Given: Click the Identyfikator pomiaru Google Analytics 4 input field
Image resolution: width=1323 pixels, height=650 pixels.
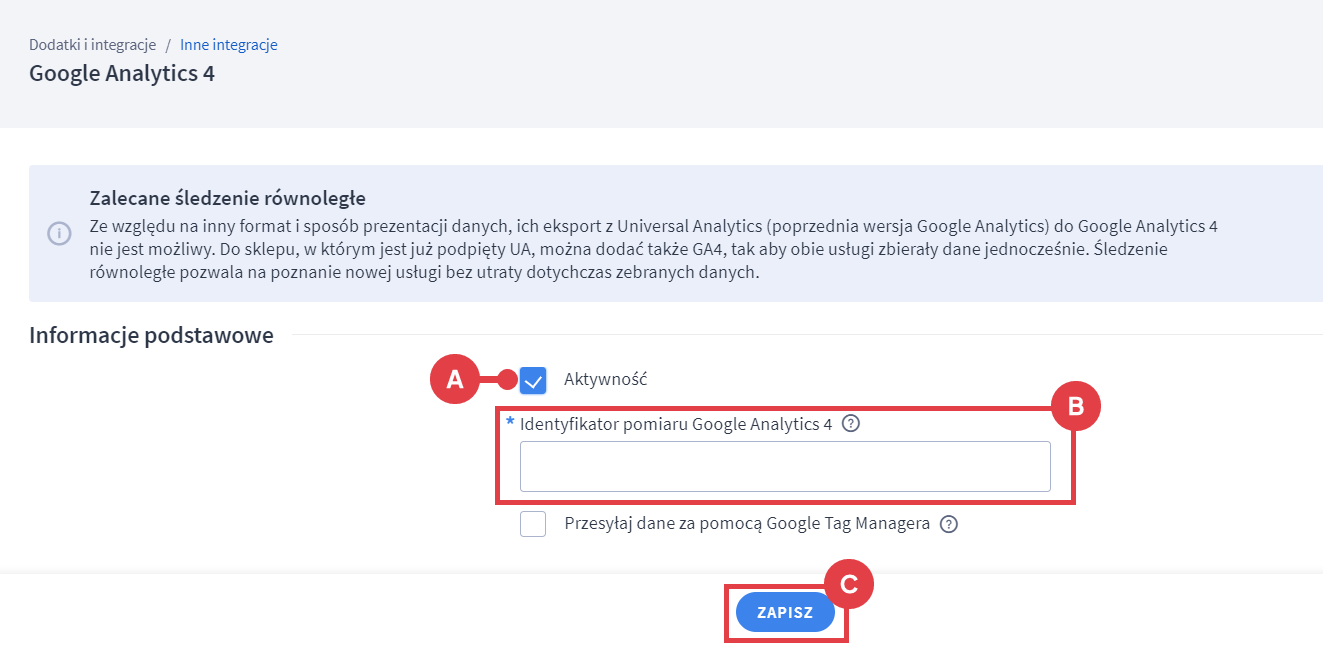Looking at the screenshot, I should tap(785, 466).
